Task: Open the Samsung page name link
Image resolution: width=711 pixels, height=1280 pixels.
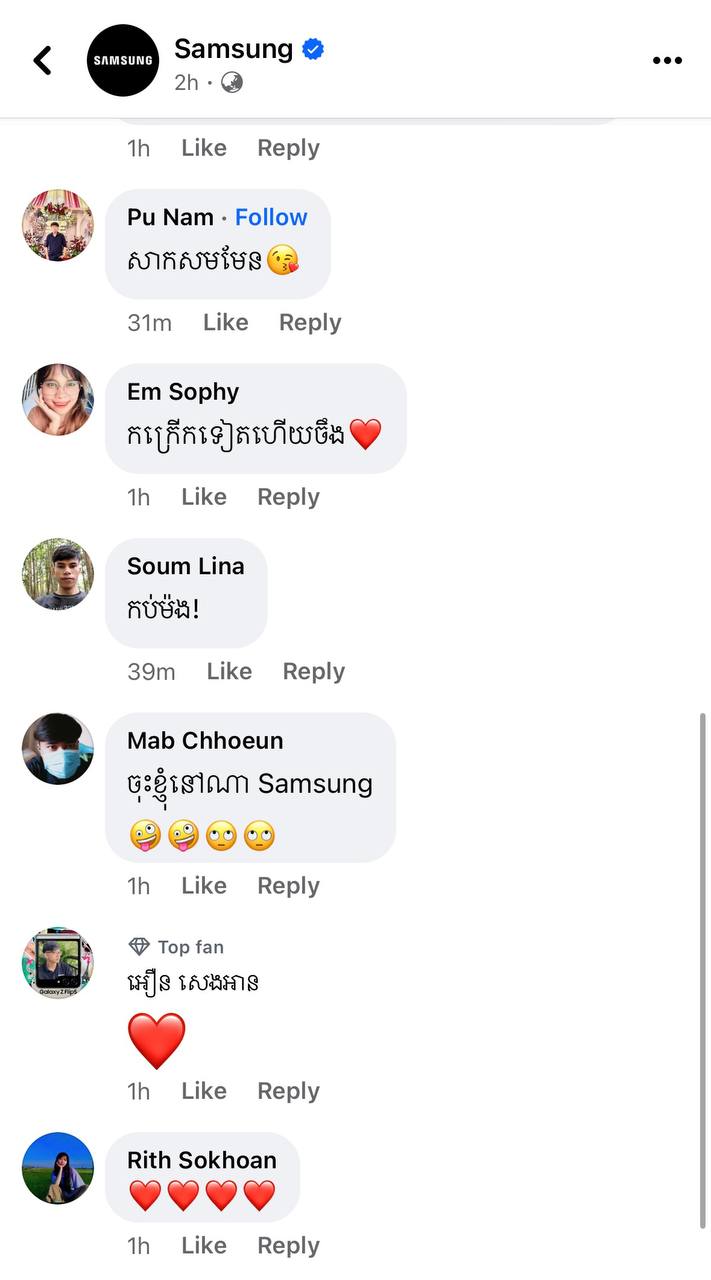Action: click(233, 48)
